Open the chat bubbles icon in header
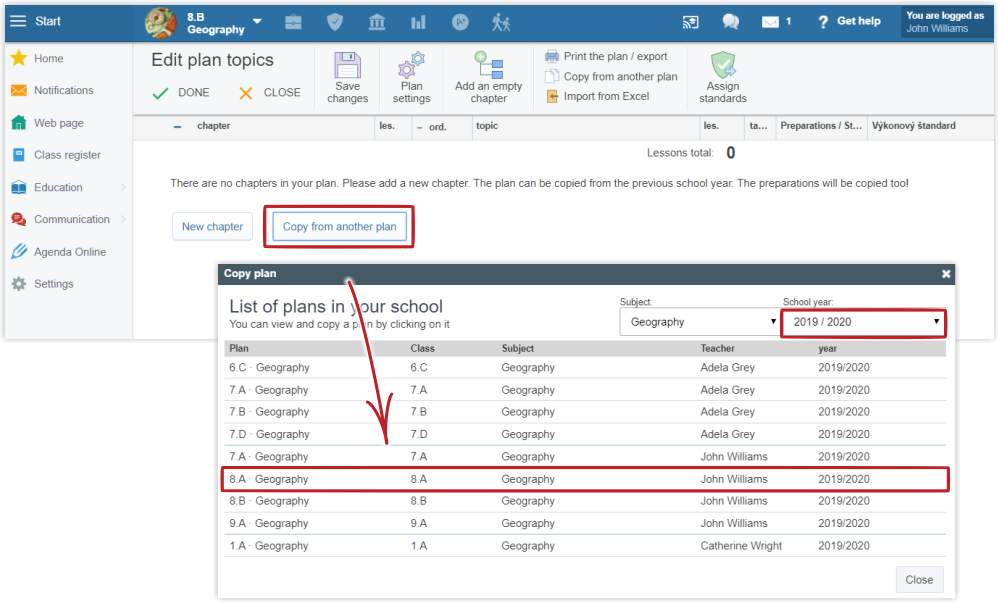The width and height of the screenshot is (999, 603). pos(731,21)
